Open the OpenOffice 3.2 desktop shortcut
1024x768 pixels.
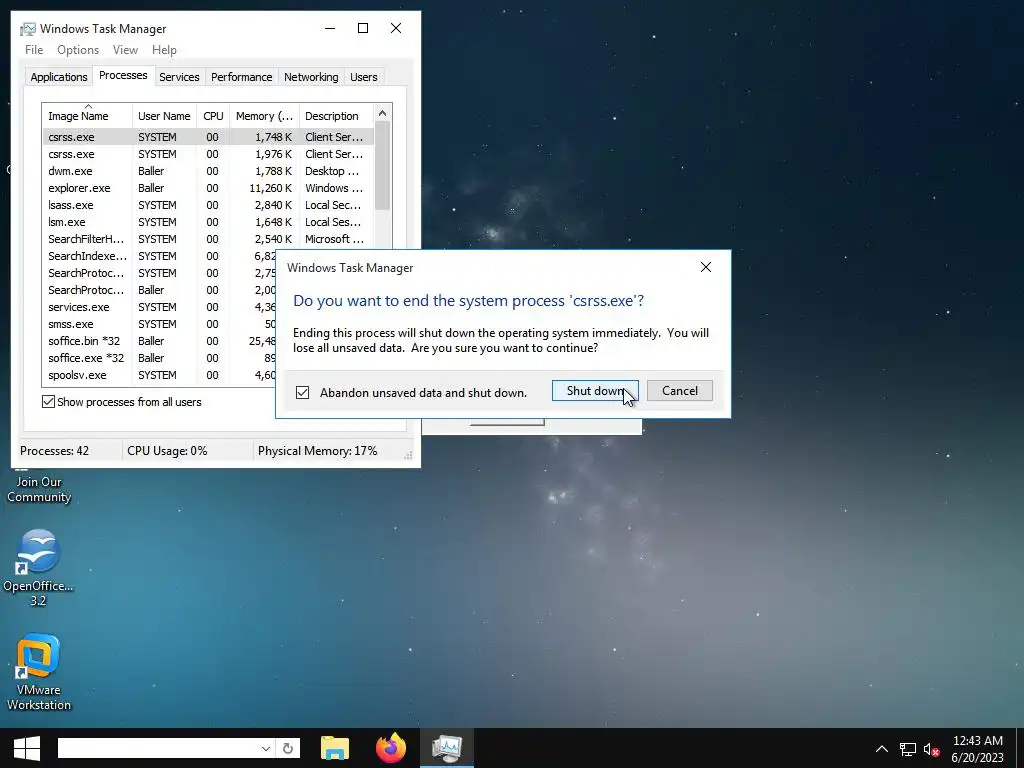pos(38,567)
